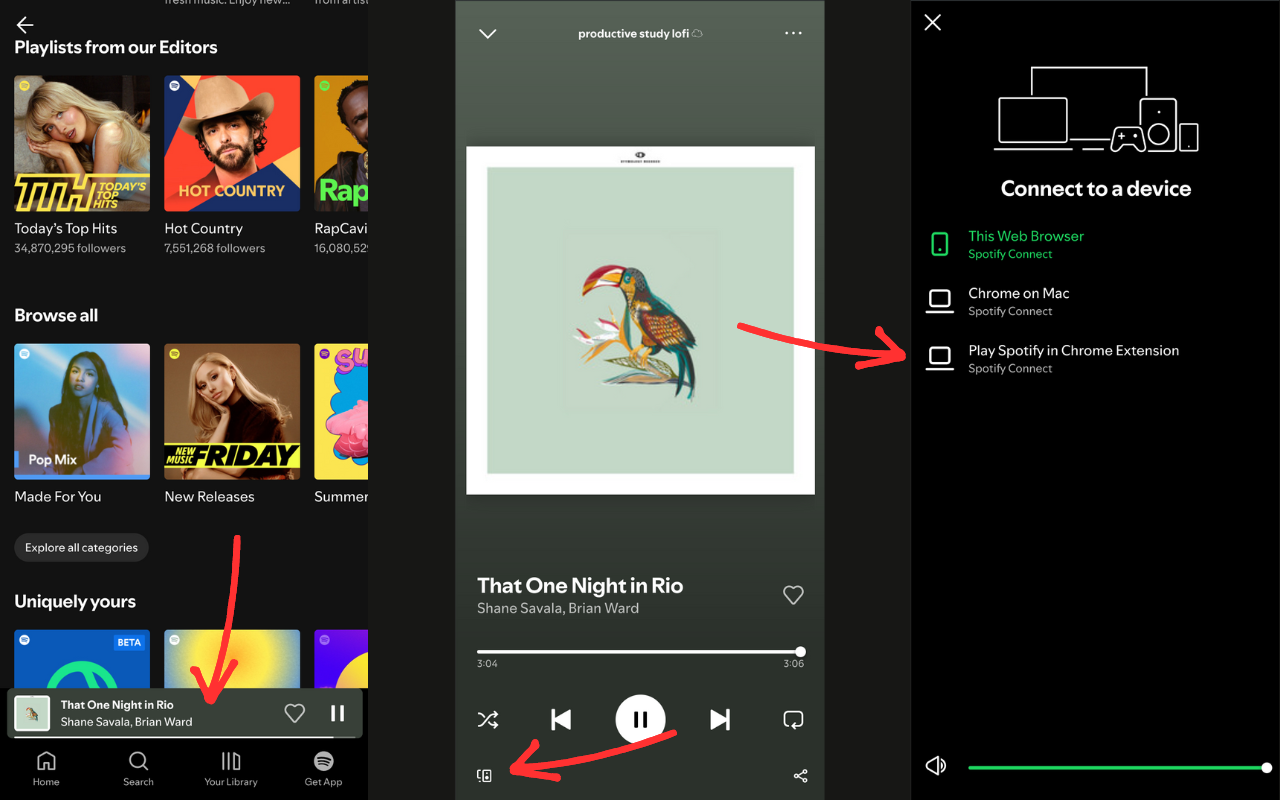Click the Today's Top Hits title text
1280x800 pixels.
click(66, 228)
